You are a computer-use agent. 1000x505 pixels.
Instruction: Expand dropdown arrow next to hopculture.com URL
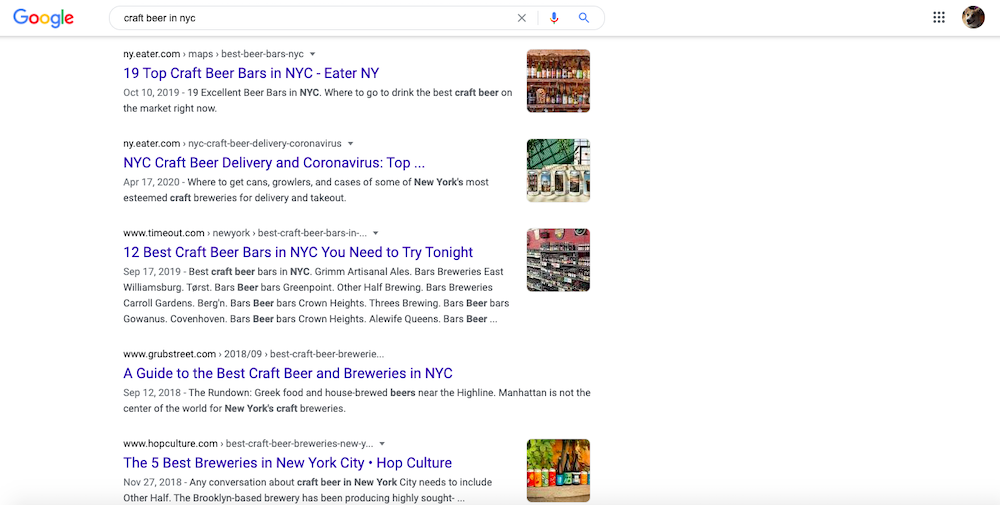pyautogui.click(x=382, y=443)
